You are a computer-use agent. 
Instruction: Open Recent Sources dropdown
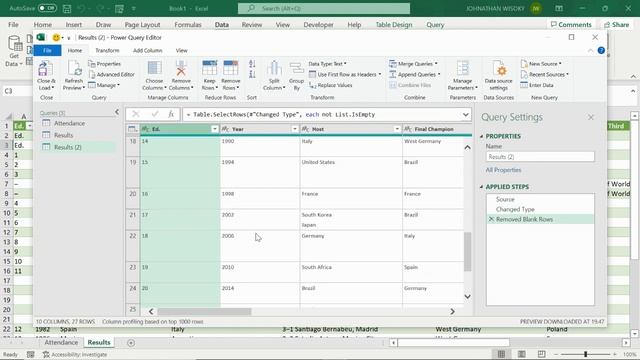544,74
